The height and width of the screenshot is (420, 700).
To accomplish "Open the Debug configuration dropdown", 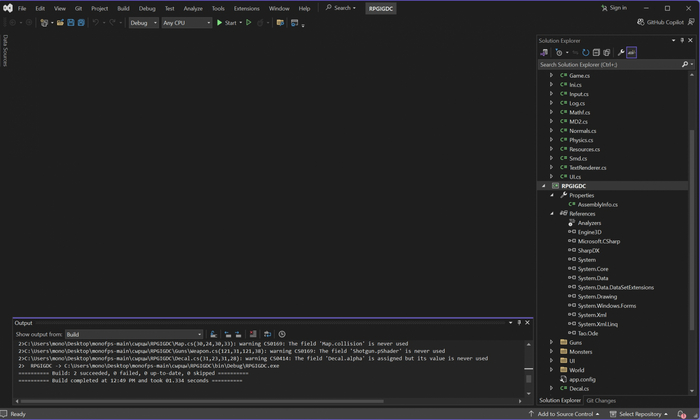I will point(143,23).
